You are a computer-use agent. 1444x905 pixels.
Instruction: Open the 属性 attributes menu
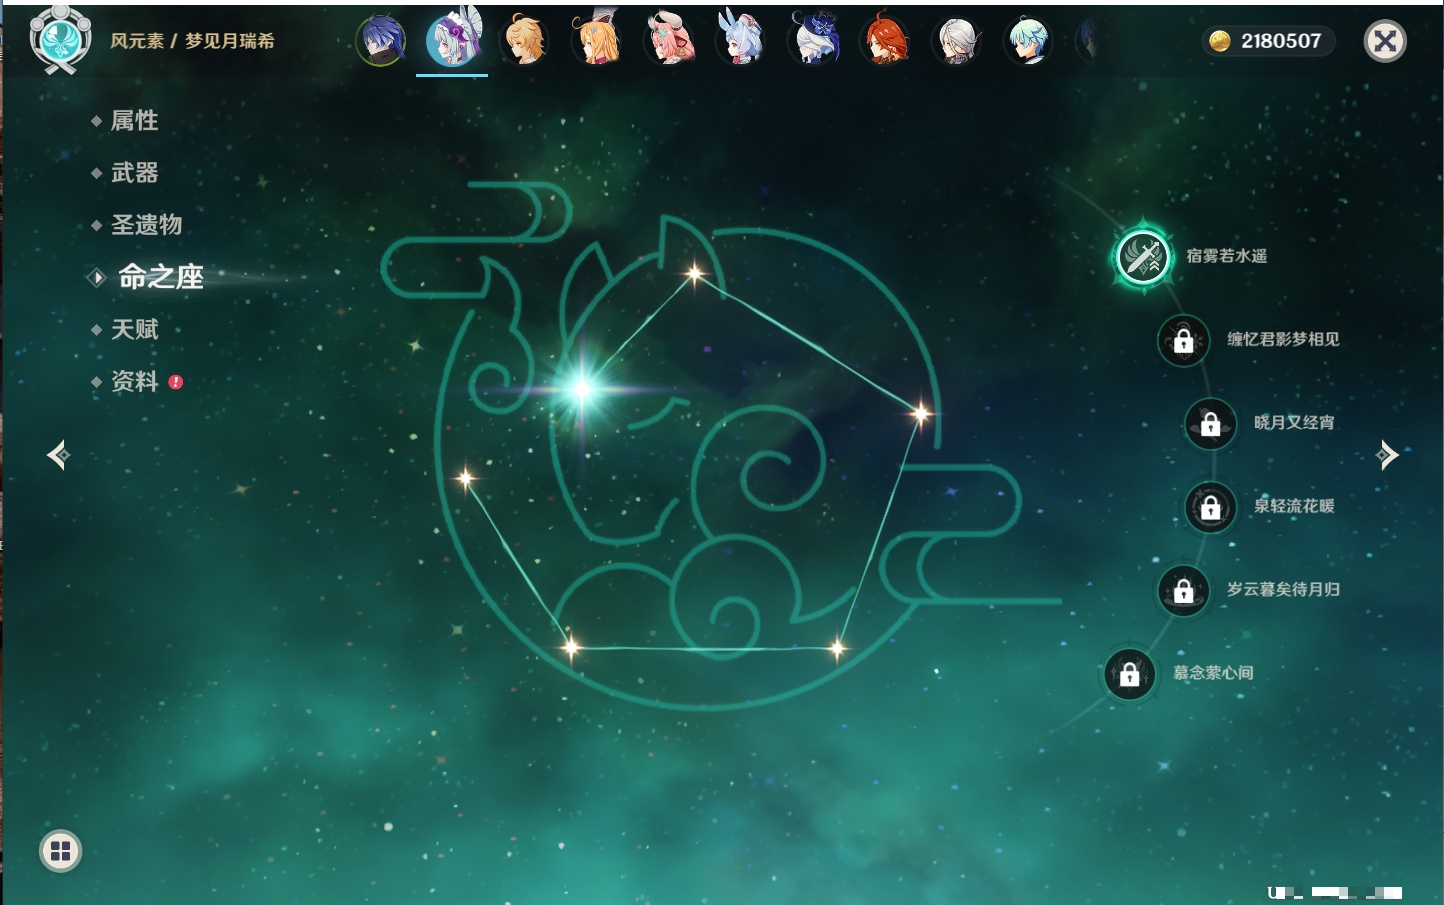pos(134,121)
